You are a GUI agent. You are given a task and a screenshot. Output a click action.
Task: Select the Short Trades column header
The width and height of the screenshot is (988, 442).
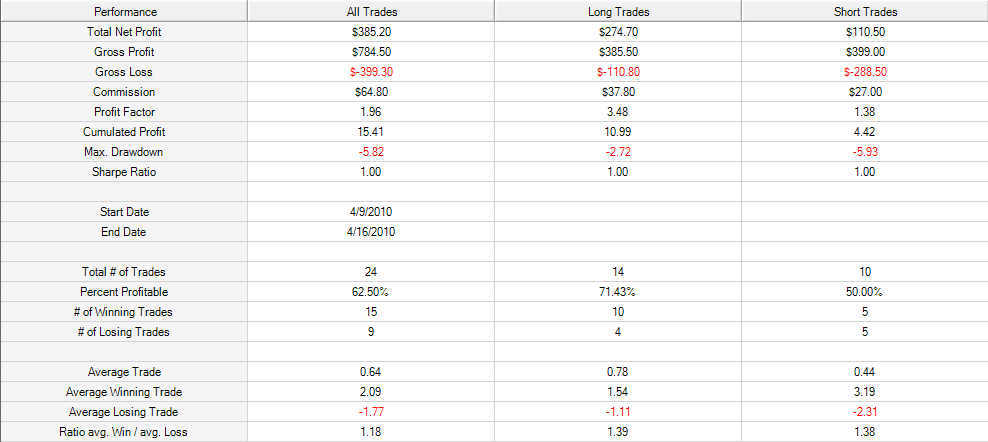pos(864,11)
